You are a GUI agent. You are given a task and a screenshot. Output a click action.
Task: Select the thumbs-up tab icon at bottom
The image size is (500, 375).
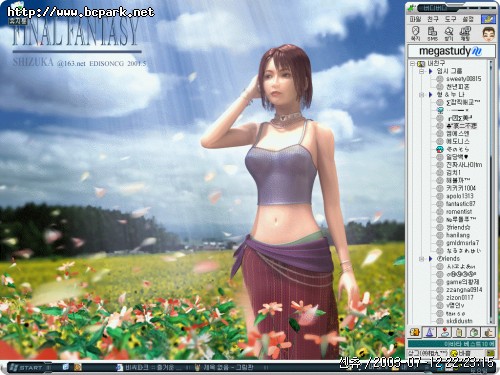[489, 332]
